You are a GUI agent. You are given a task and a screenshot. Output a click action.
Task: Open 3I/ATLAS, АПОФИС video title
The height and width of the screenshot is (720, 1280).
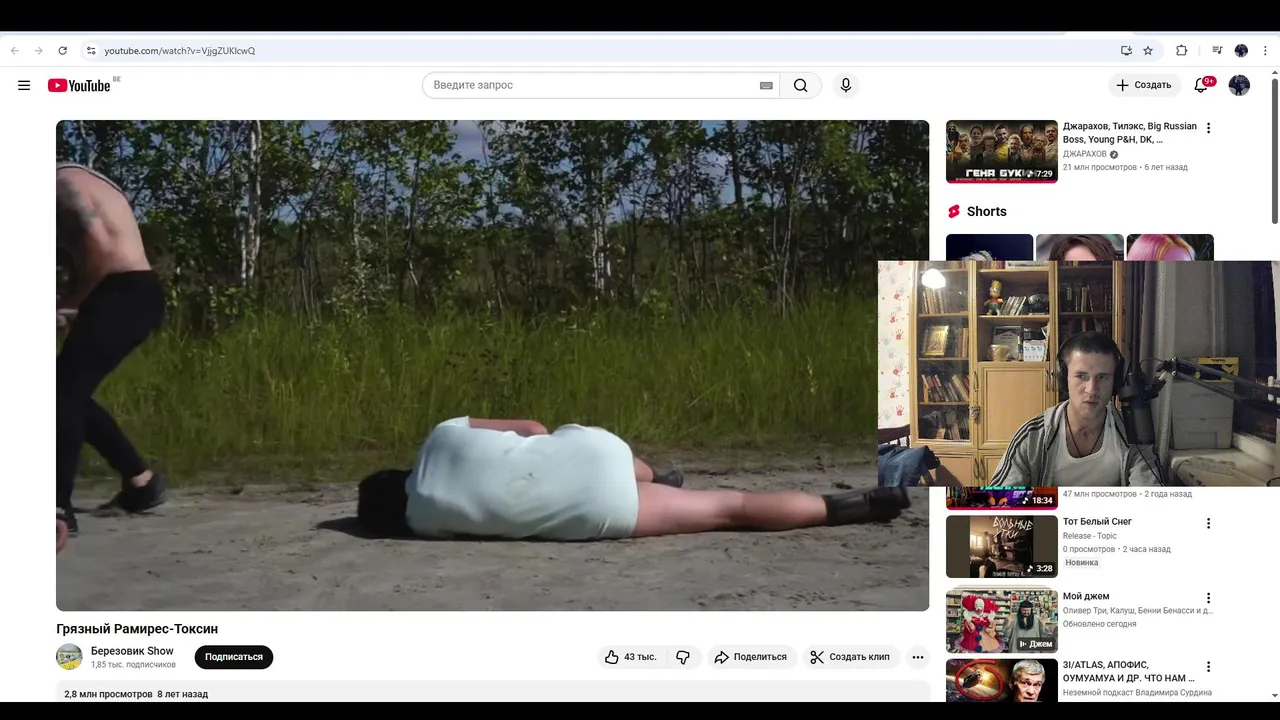[x=1129, y=671]
